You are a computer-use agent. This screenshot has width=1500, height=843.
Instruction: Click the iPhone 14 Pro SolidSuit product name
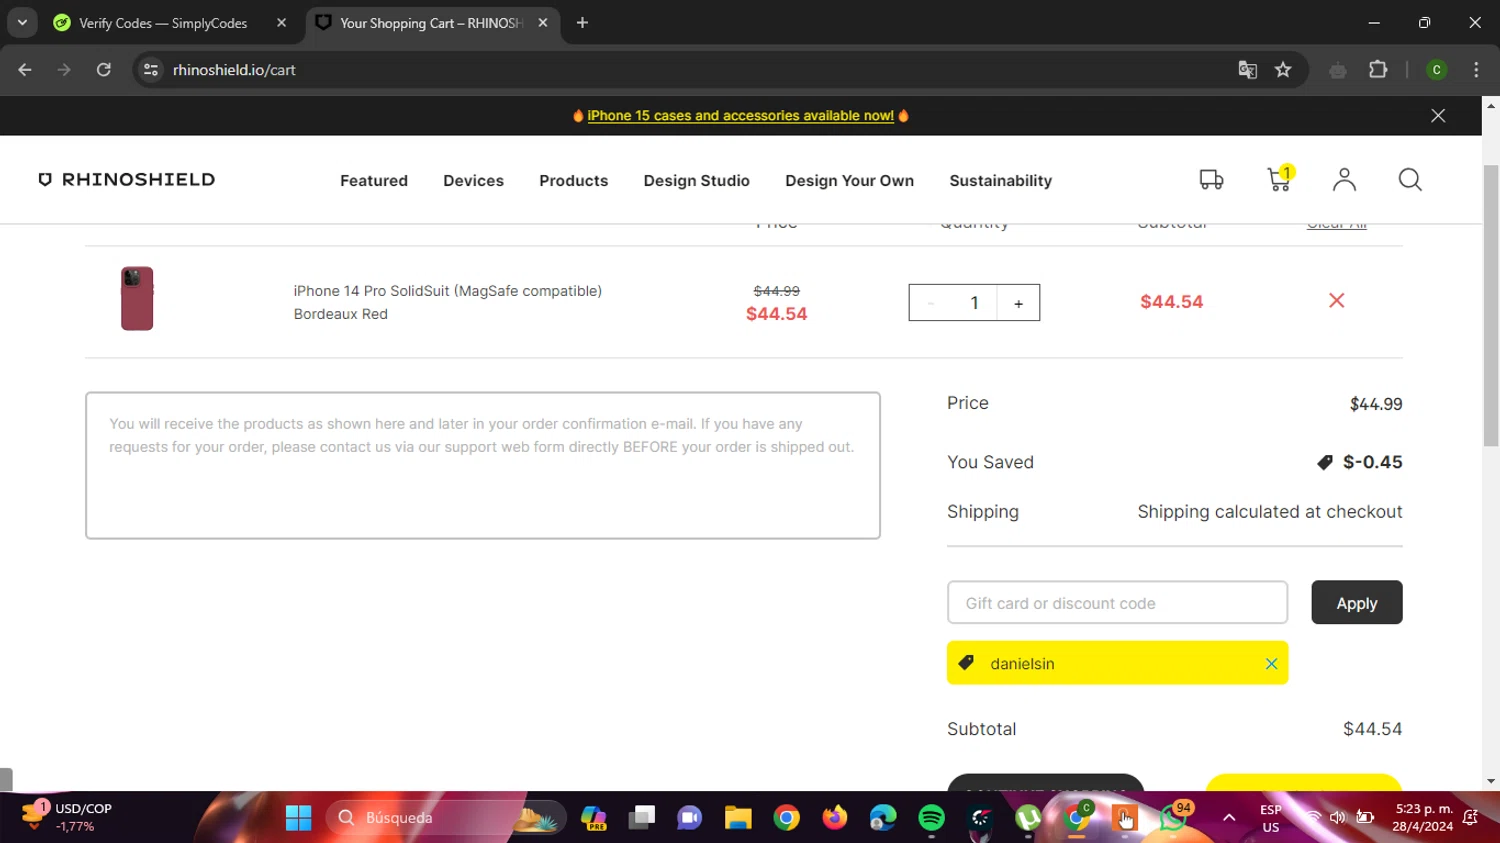click(x=447, y=291)
